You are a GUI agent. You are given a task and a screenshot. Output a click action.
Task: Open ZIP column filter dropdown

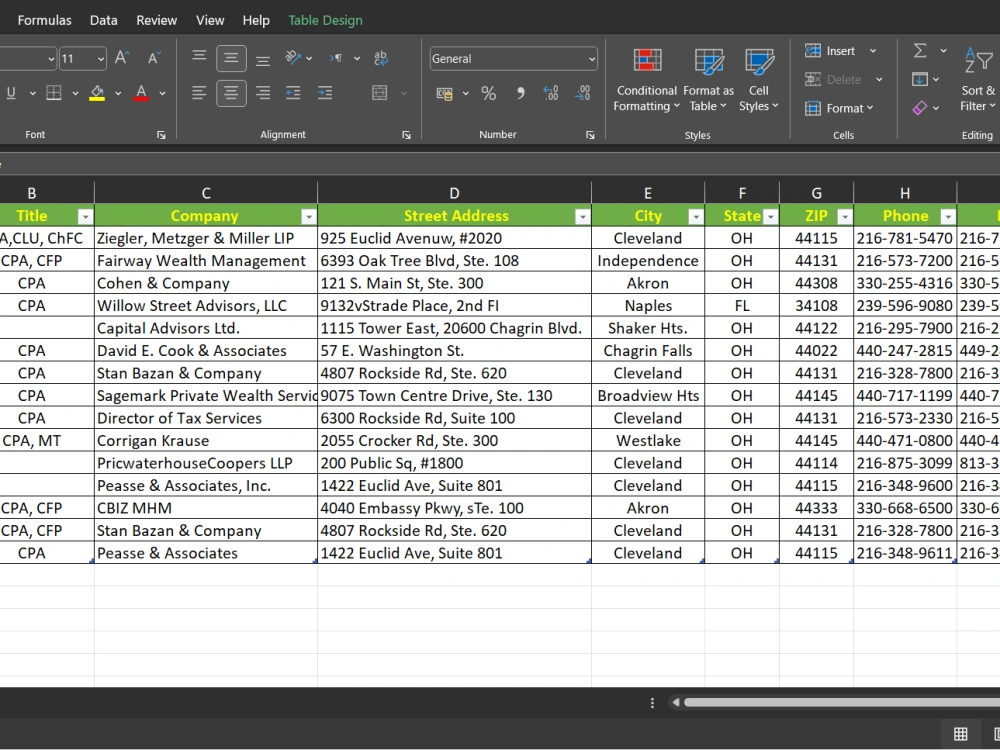844,217
